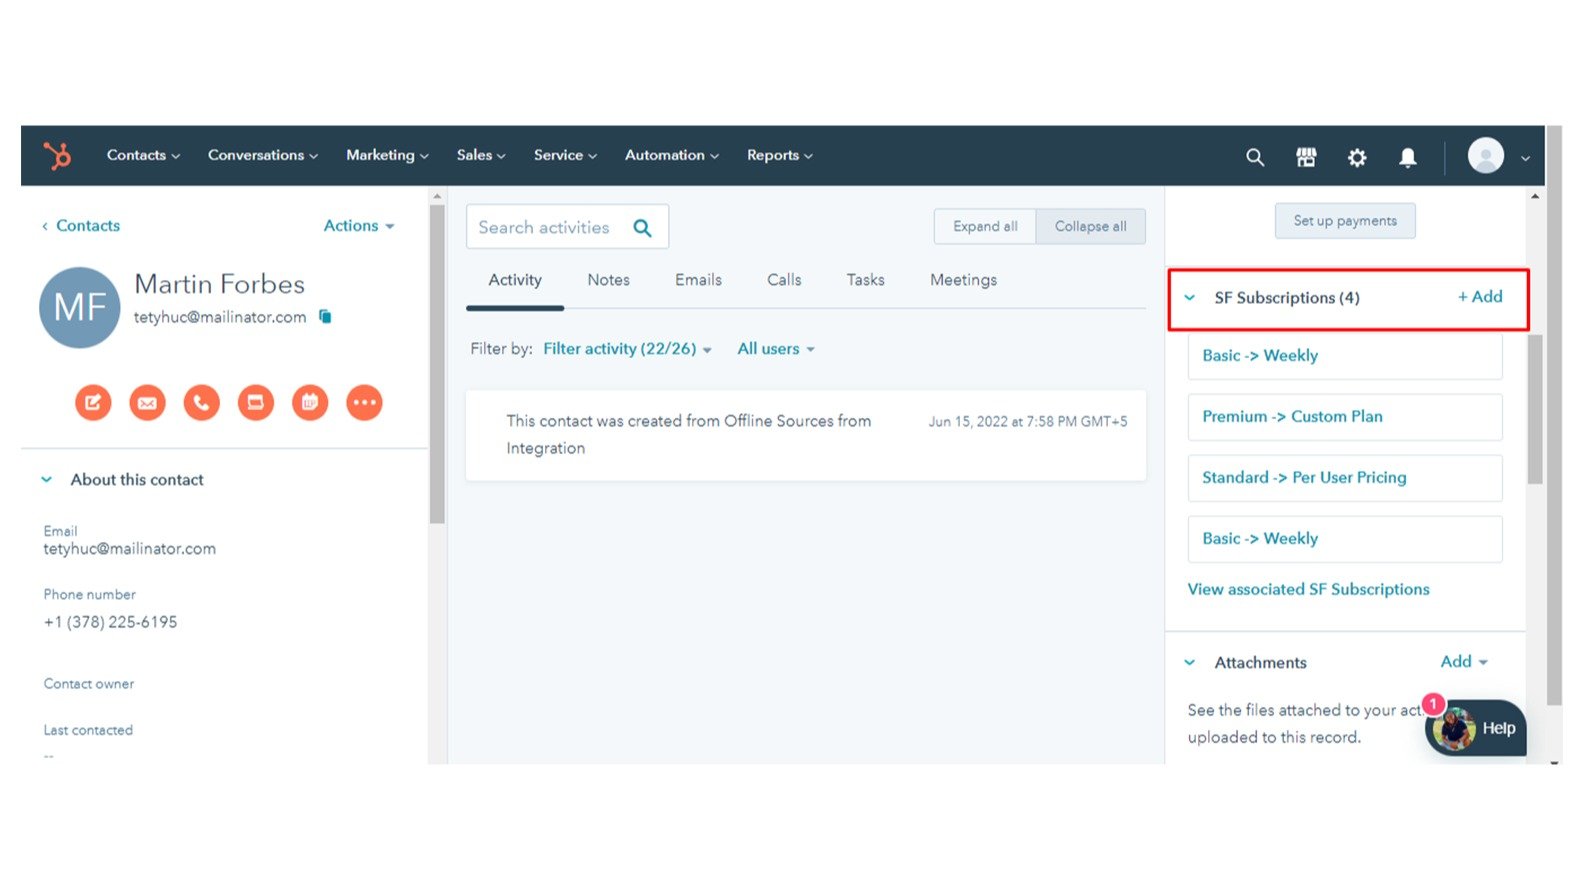Switch to the Notes tab
The height and width of the screenshot is (891, 1584).
[x=609, y=280]
